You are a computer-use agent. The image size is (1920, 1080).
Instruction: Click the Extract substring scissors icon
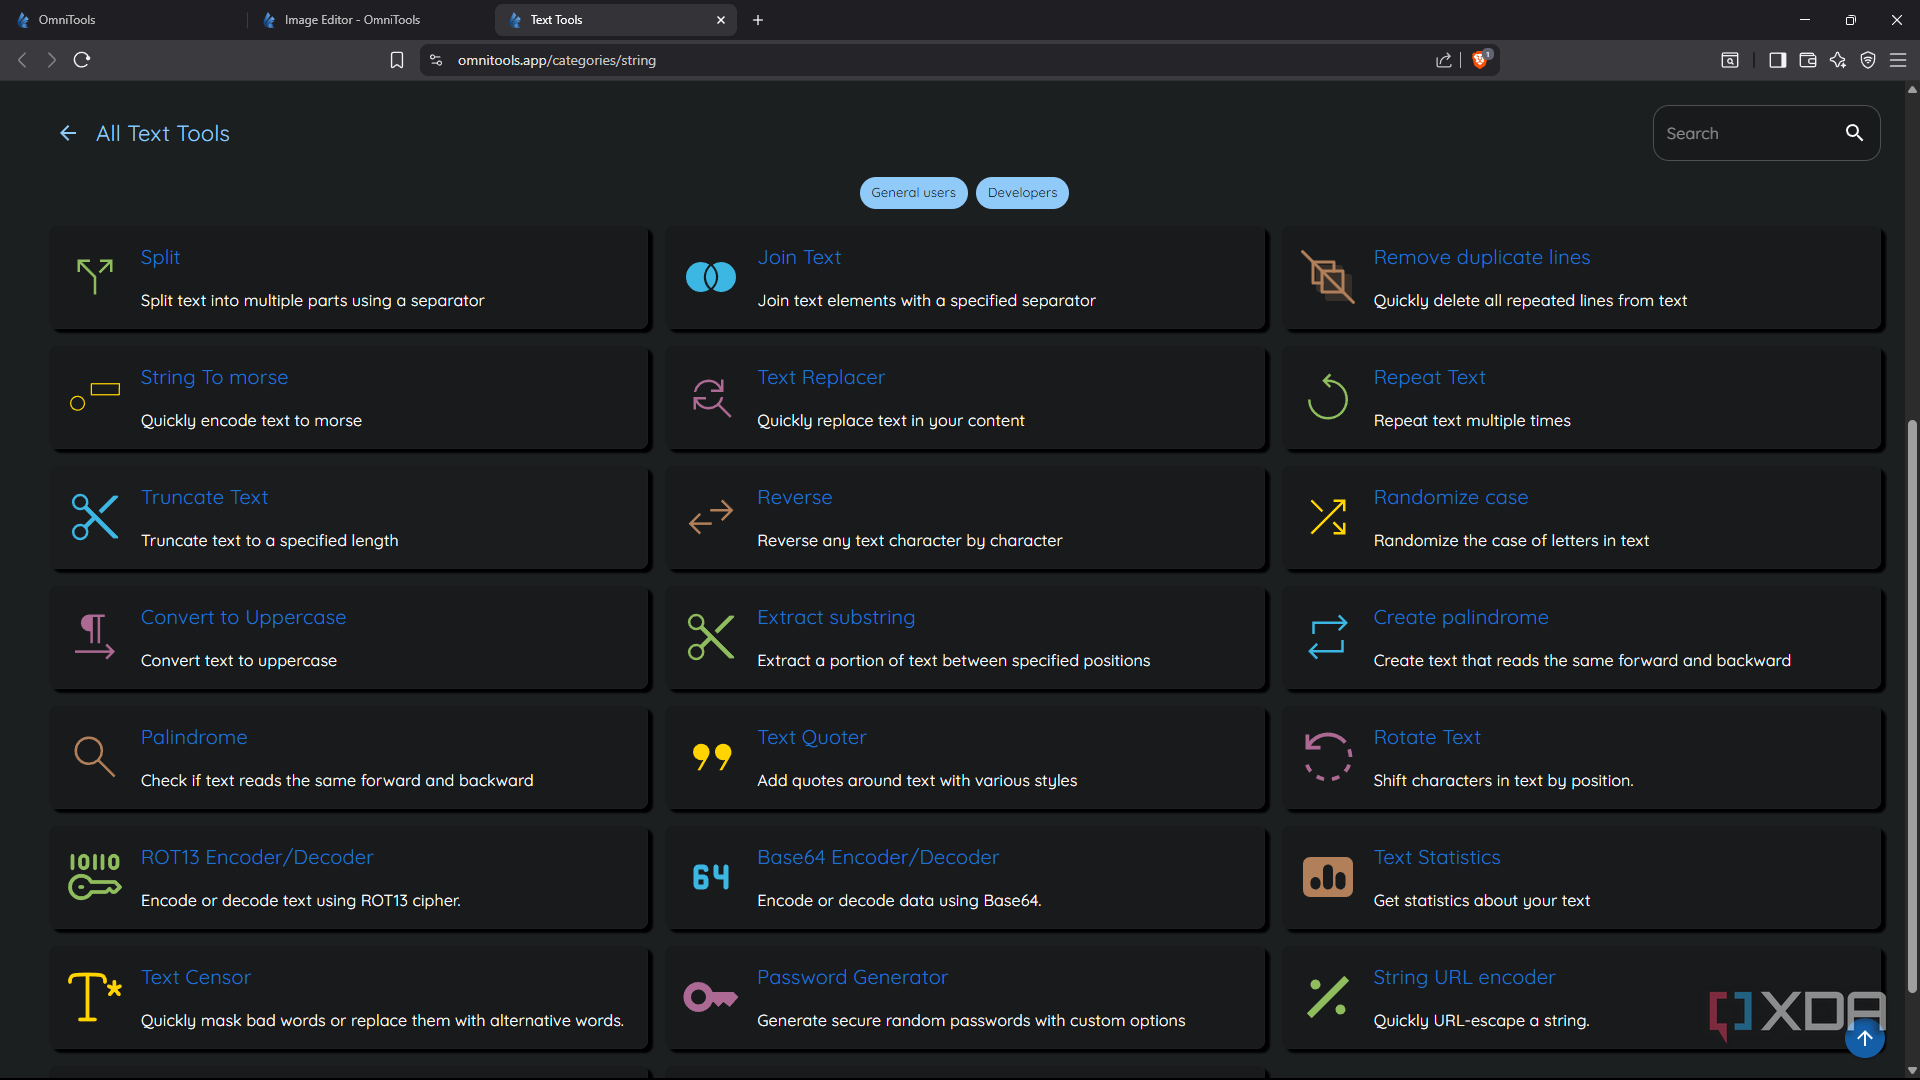click(x=711, y=637)
